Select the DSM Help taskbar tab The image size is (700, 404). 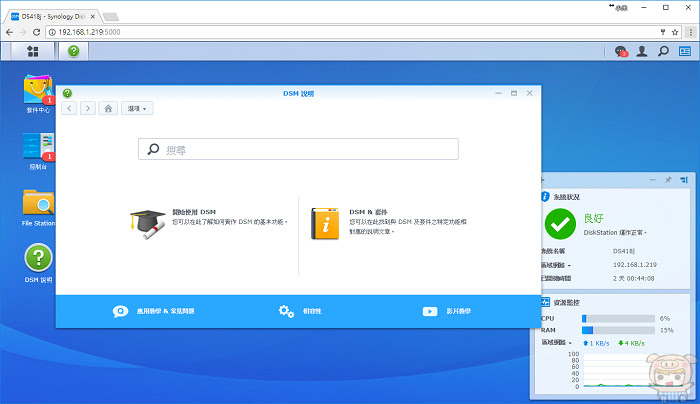(x=74, y=51)
